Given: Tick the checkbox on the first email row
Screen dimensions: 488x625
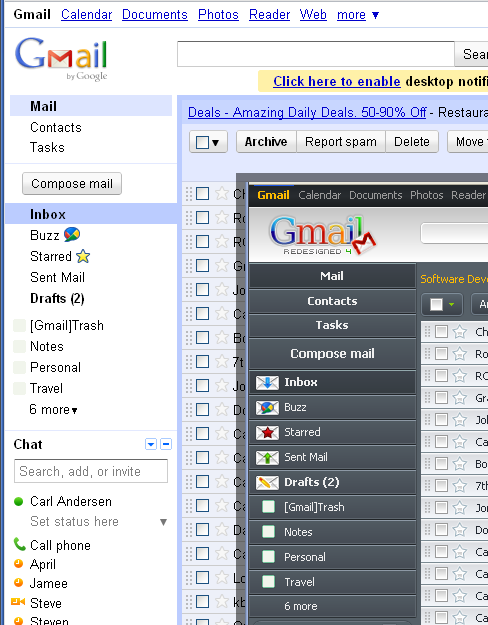Looking at the screenshot, I should click(x=203, y=194).
